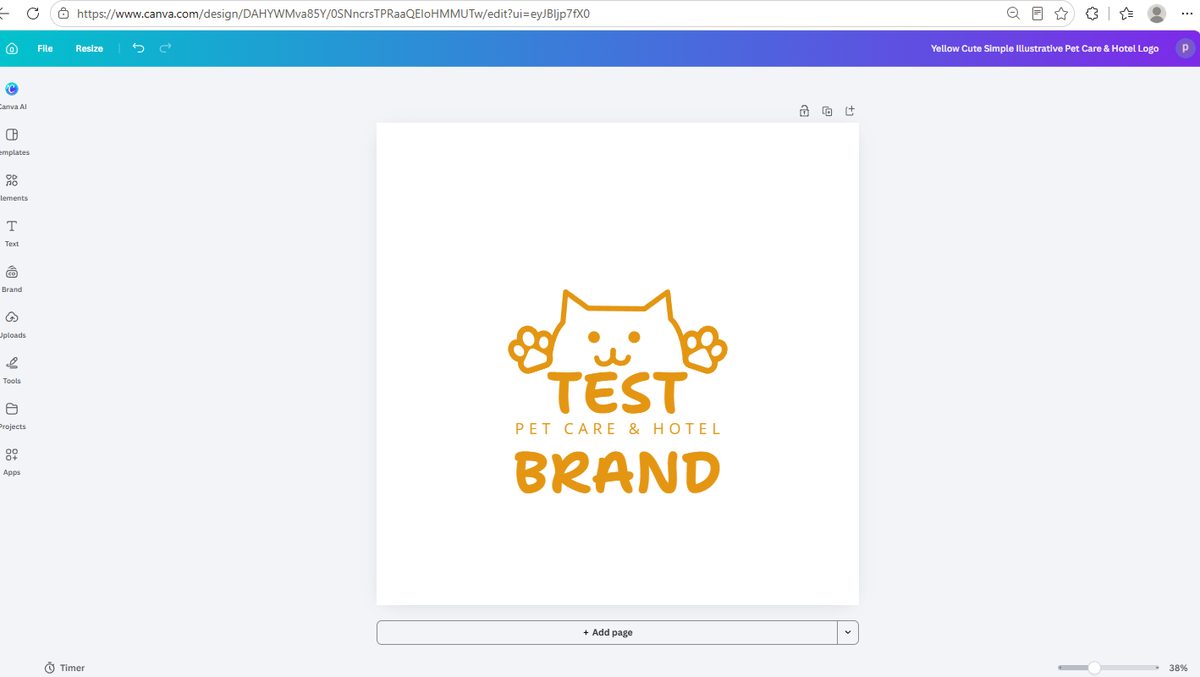Undo the last action
Screen dimensions: 1200x677
pos(139,48)
